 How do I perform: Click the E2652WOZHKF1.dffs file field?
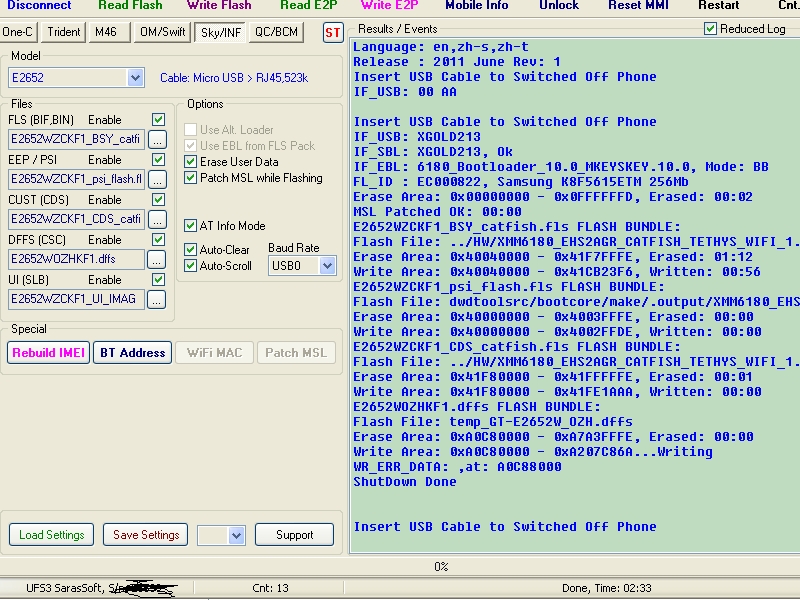tap(77, 259)
